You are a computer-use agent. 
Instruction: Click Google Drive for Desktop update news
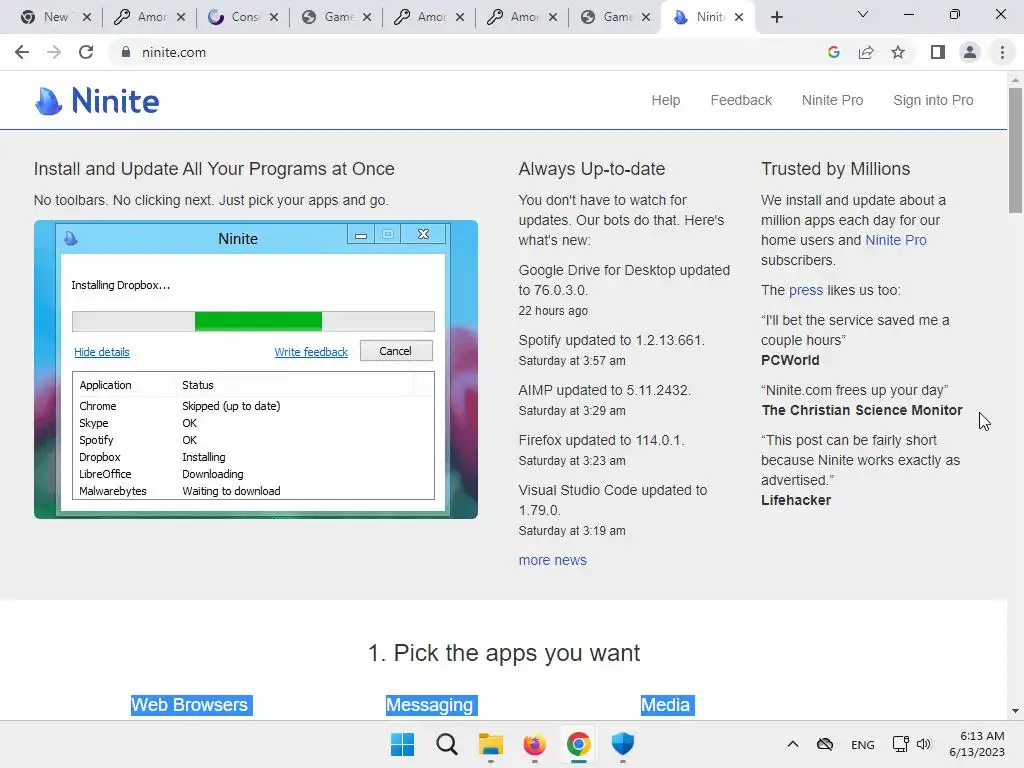click(x=624, y=280)
